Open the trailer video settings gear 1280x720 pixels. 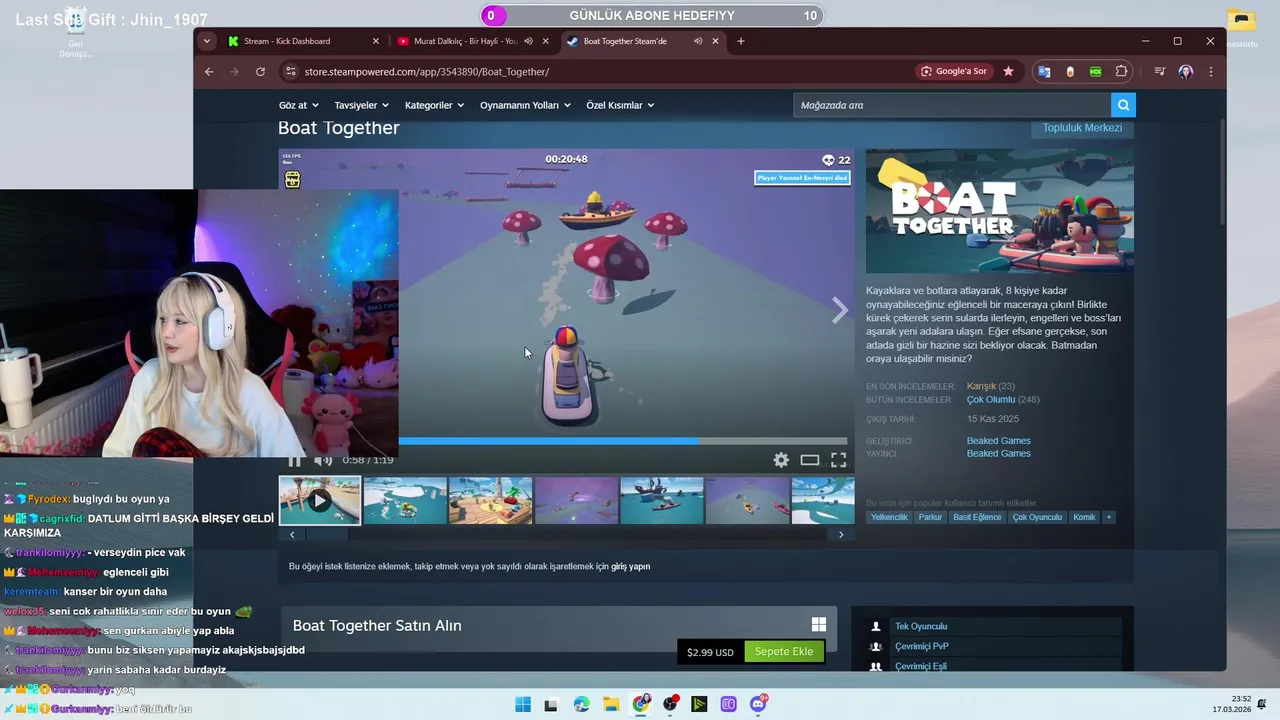point(781,460)
